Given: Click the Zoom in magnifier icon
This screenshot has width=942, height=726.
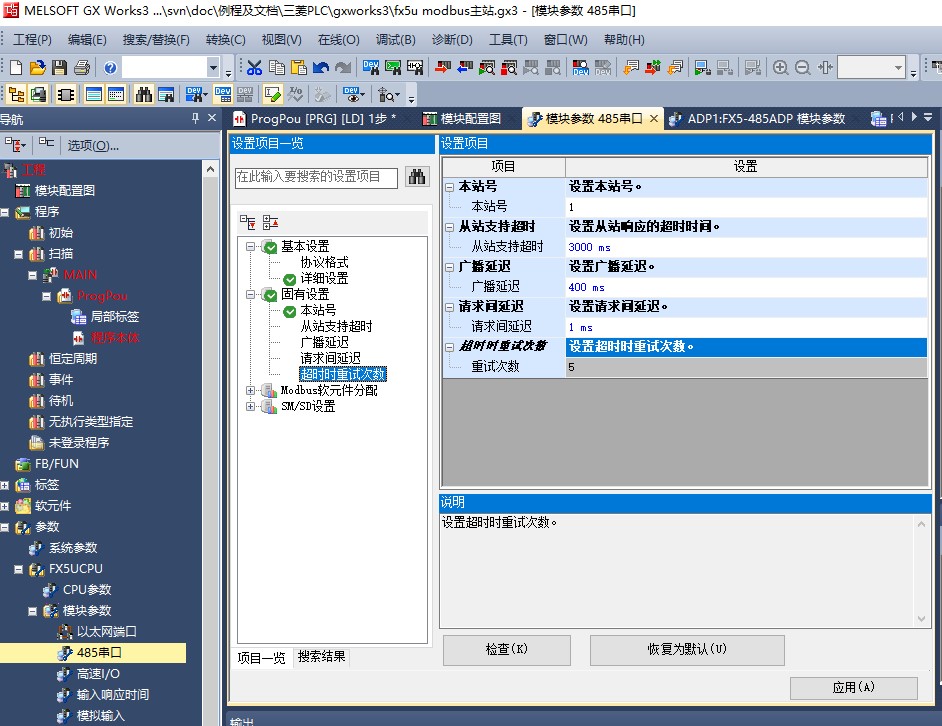Looking at the screenshot, I should (x=780, y=68).
